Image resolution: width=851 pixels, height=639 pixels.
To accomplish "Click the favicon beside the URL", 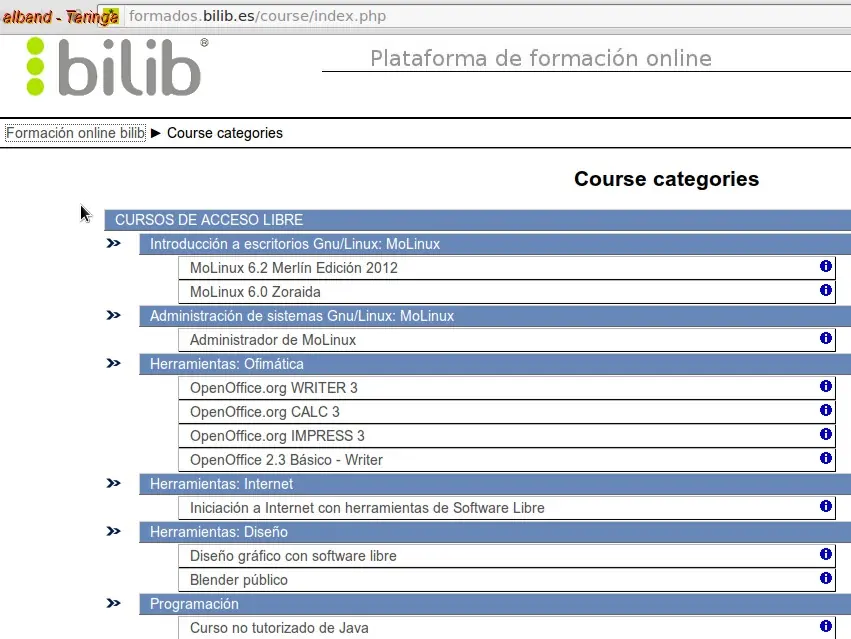I will pyautogui.click(x=111, y=16).
